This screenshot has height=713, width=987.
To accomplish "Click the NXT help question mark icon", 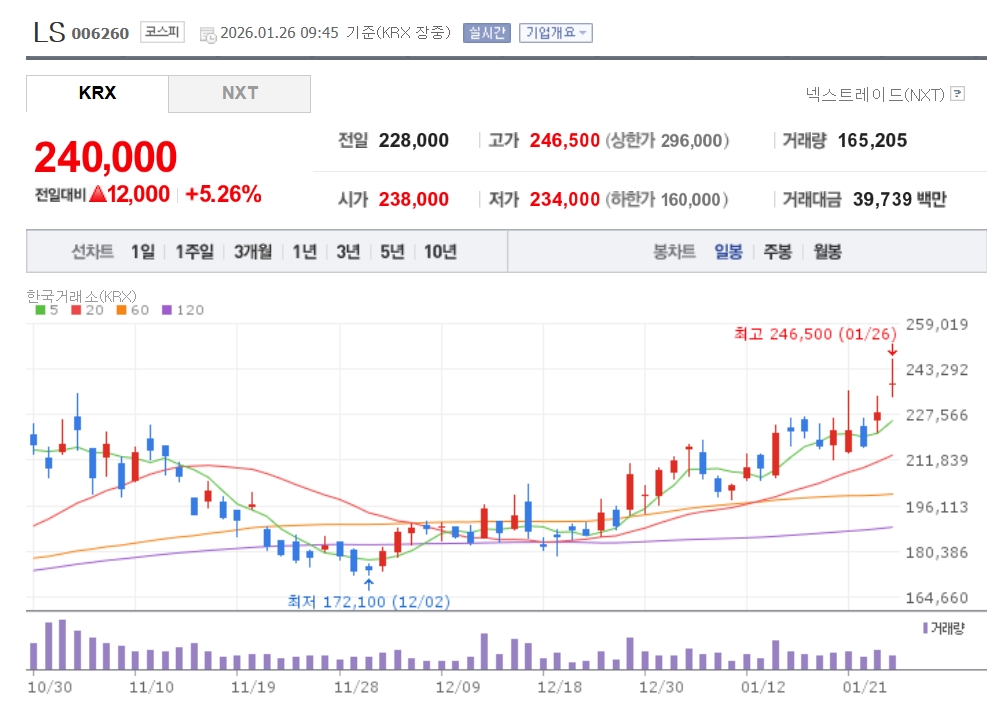I will tap(957, 94).
